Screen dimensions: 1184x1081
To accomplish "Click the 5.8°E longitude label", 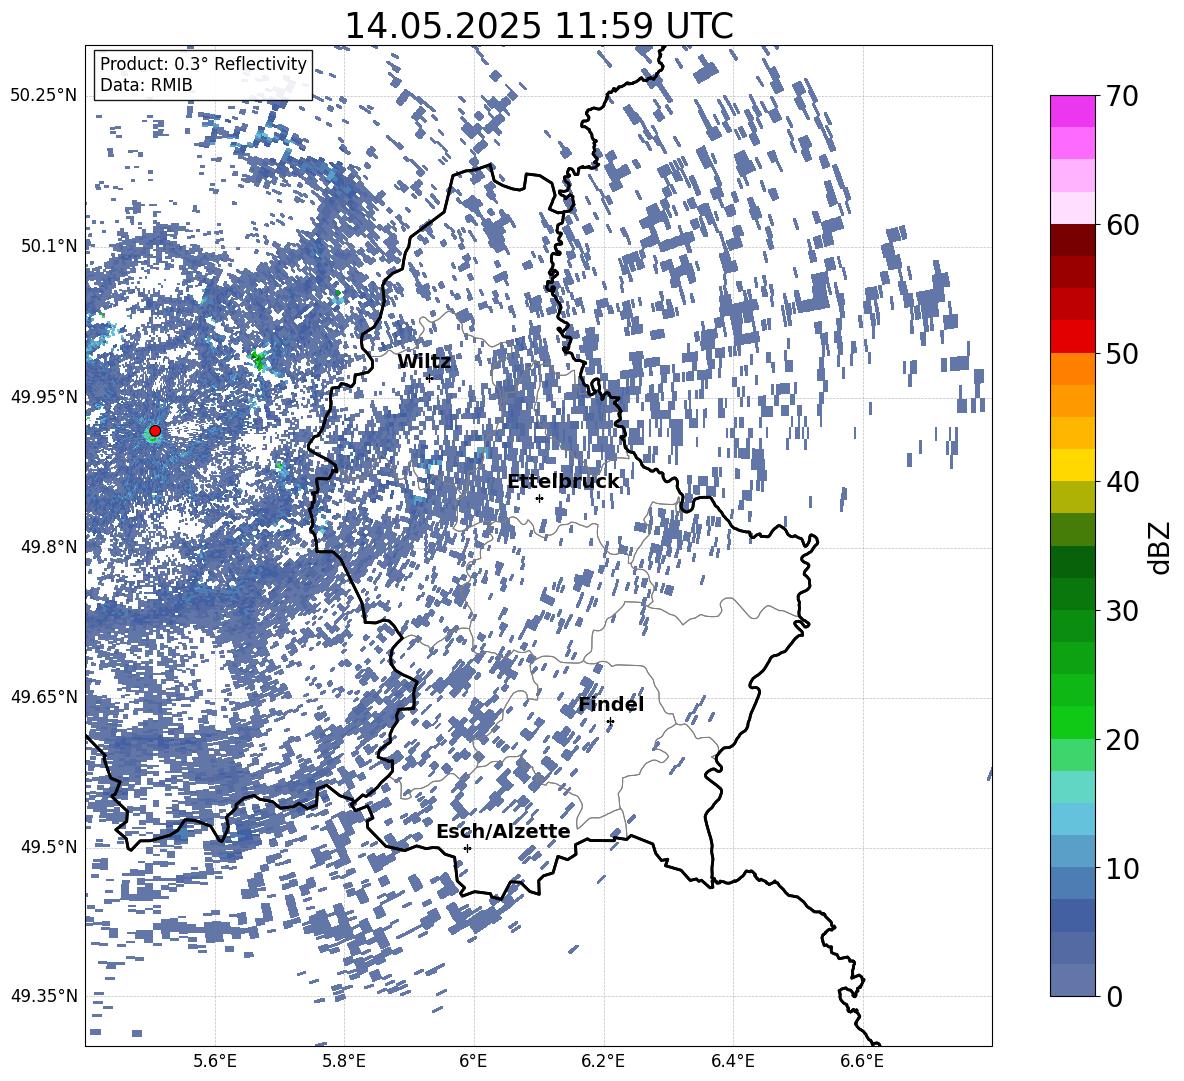I will [344, 1061].
